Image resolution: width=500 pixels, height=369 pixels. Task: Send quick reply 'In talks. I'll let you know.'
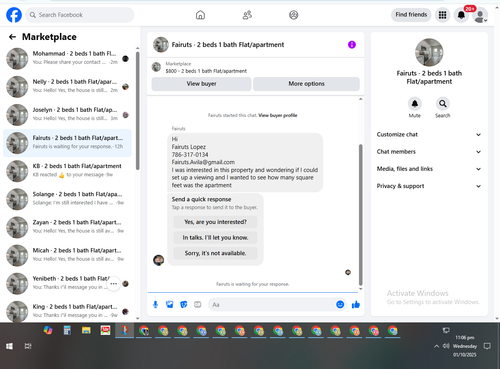(x=215, y=238)
